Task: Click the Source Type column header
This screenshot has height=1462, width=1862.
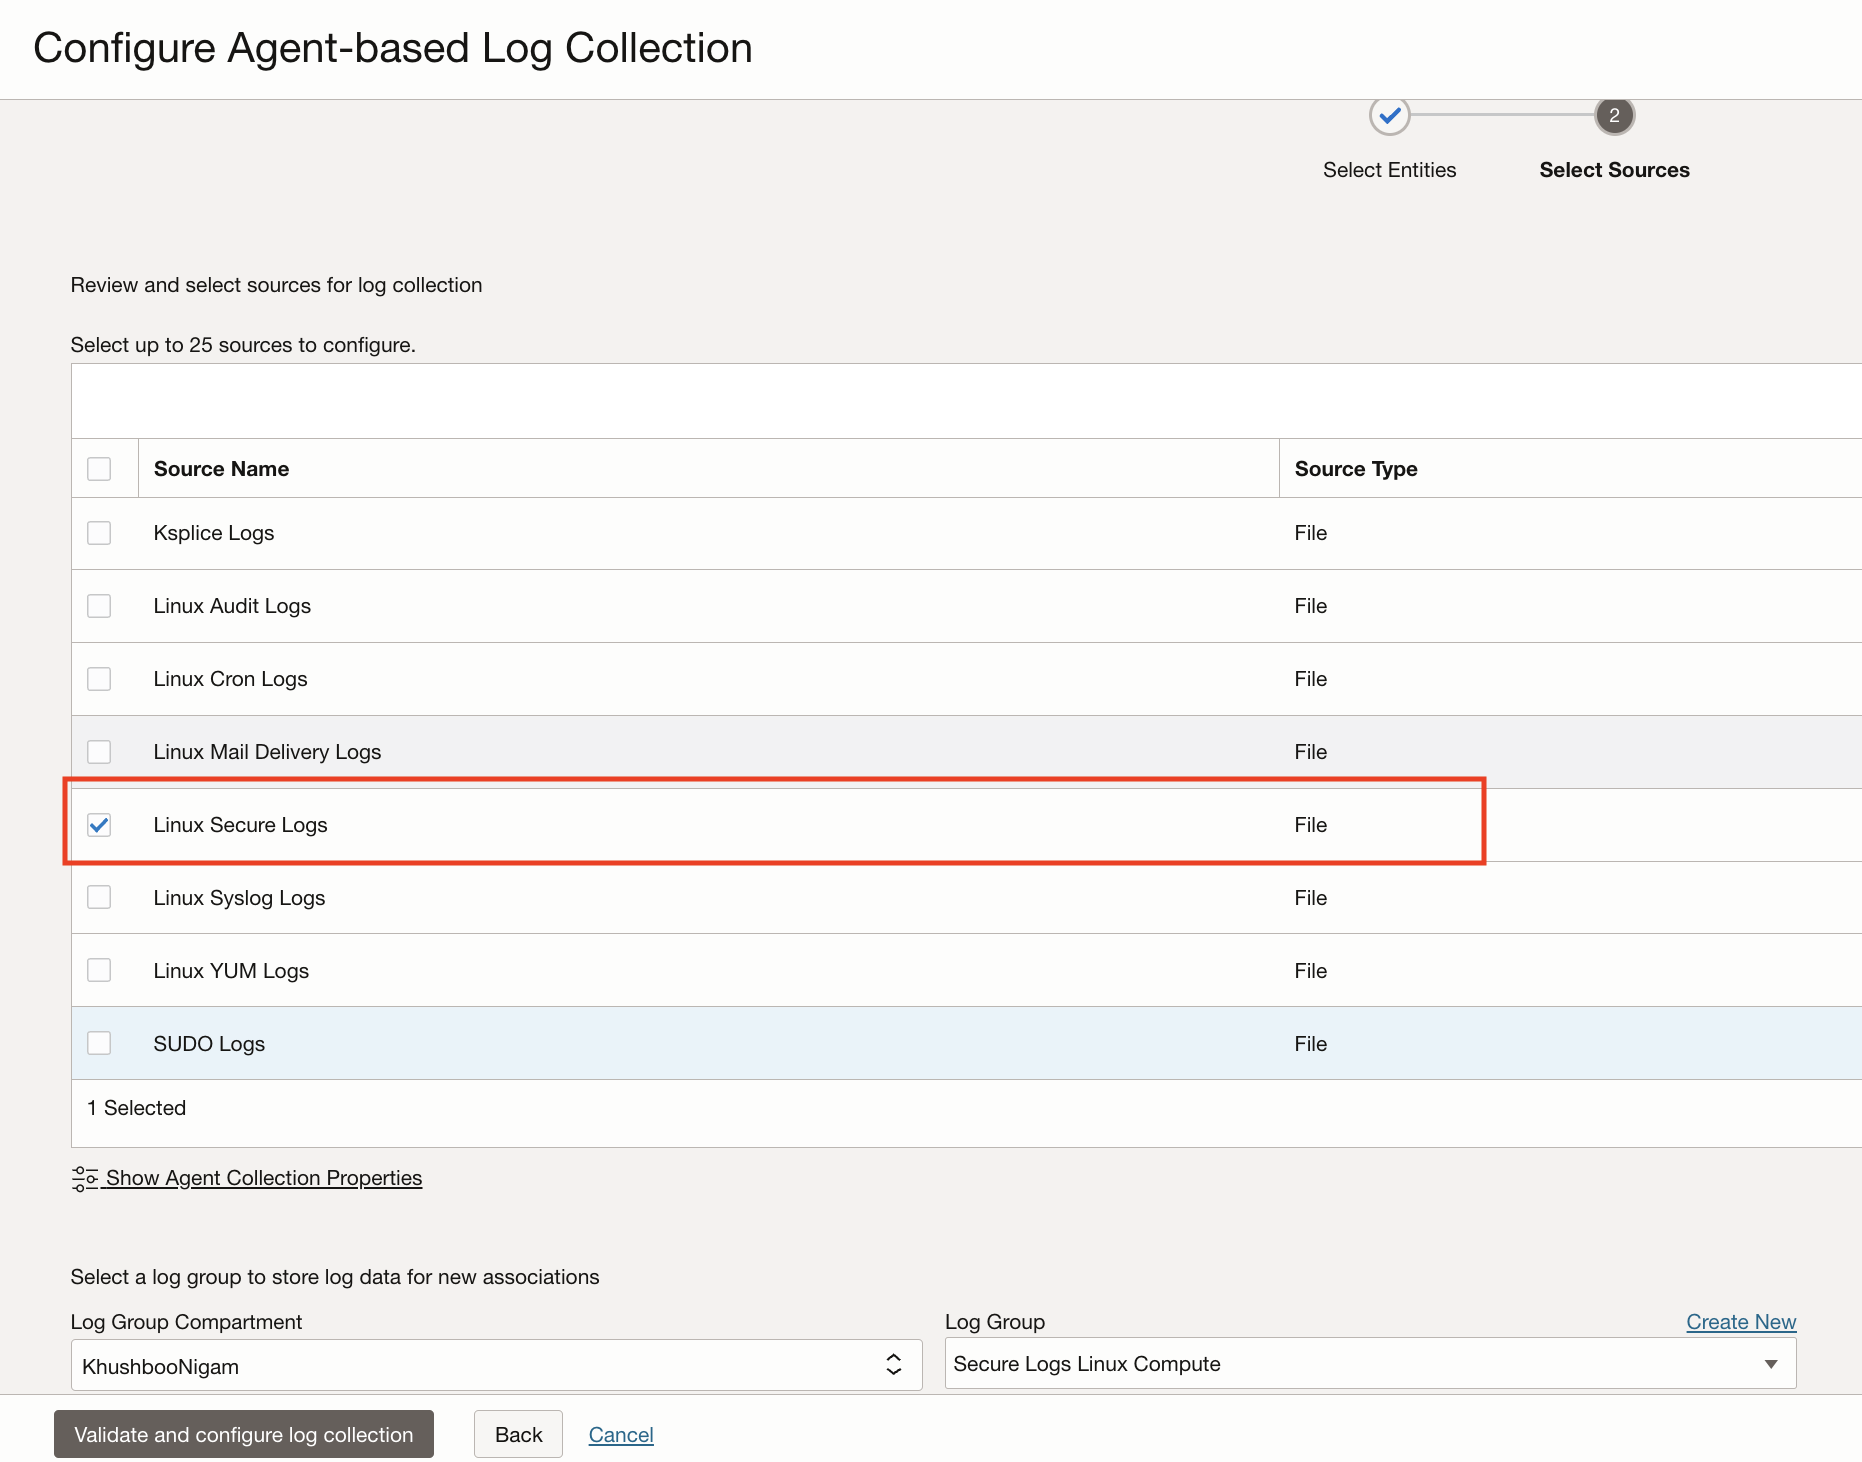Action: pos(1355,469)
